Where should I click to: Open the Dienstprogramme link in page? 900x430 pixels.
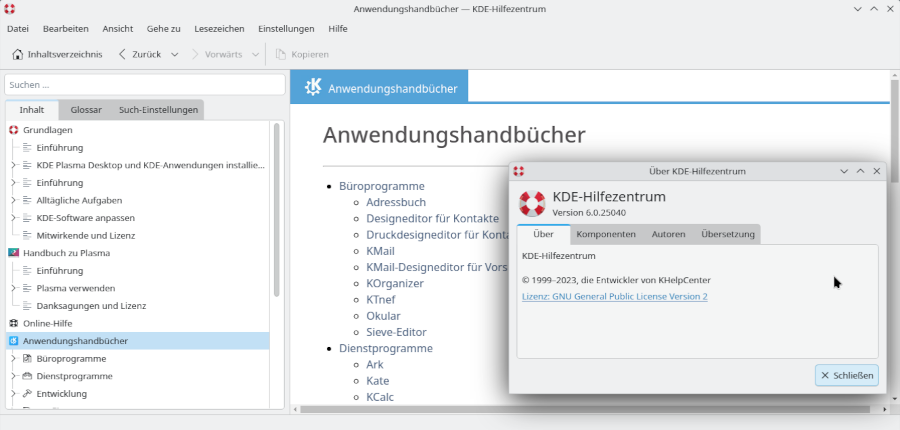[x=386, y=348]
